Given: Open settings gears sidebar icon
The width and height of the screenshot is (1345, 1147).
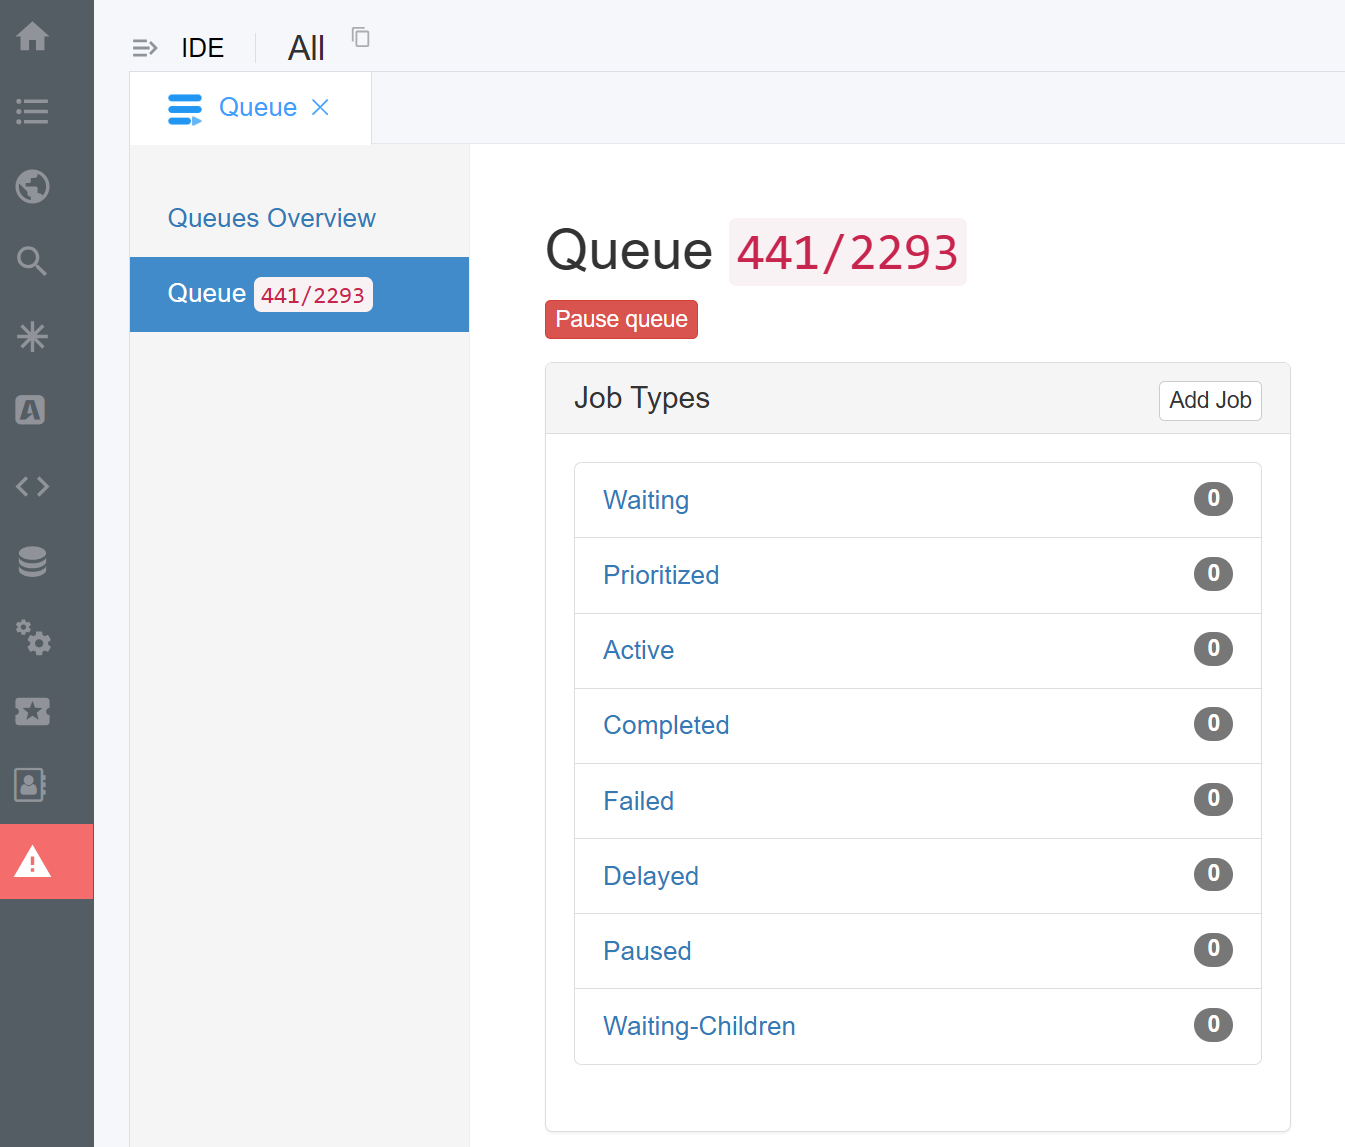Looking at the screenshot, I should [32, 636].
